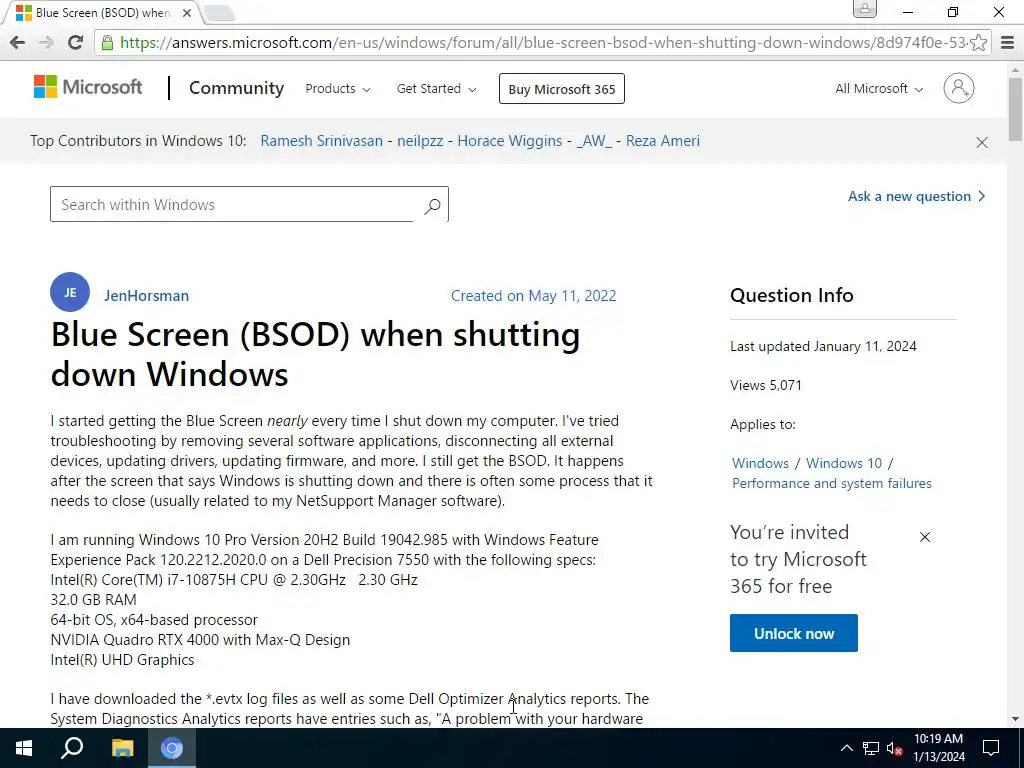Click the Microsoft logo
This screenshot has width=1024, height=768.
click(x=88, y=87)
